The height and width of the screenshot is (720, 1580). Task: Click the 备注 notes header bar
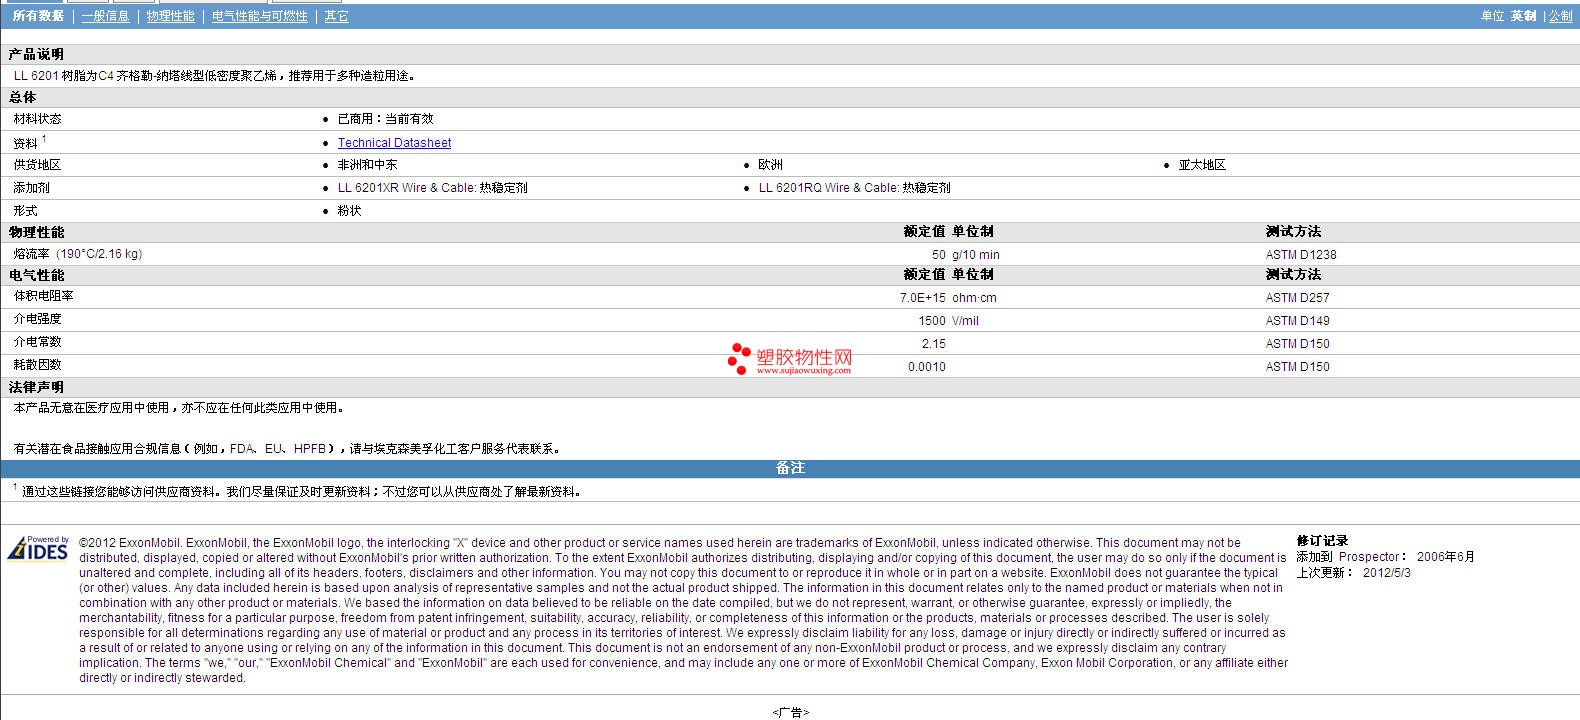click(790, 468)
